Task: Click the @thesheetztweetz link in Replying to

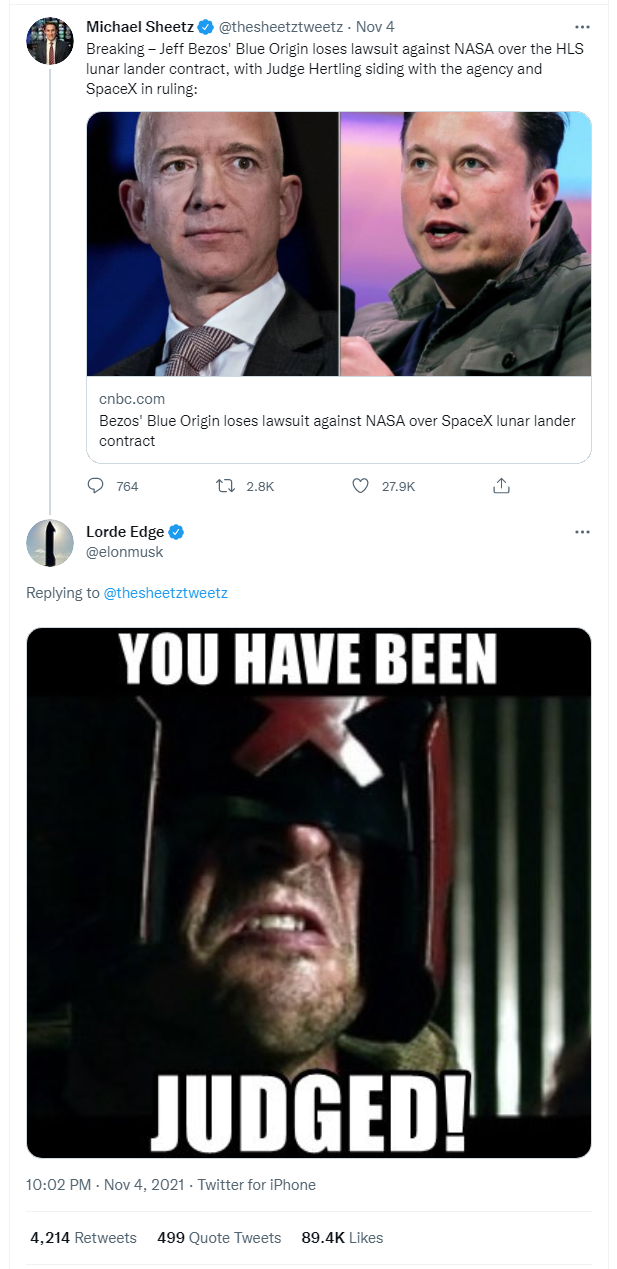Action: coord(166,593)
